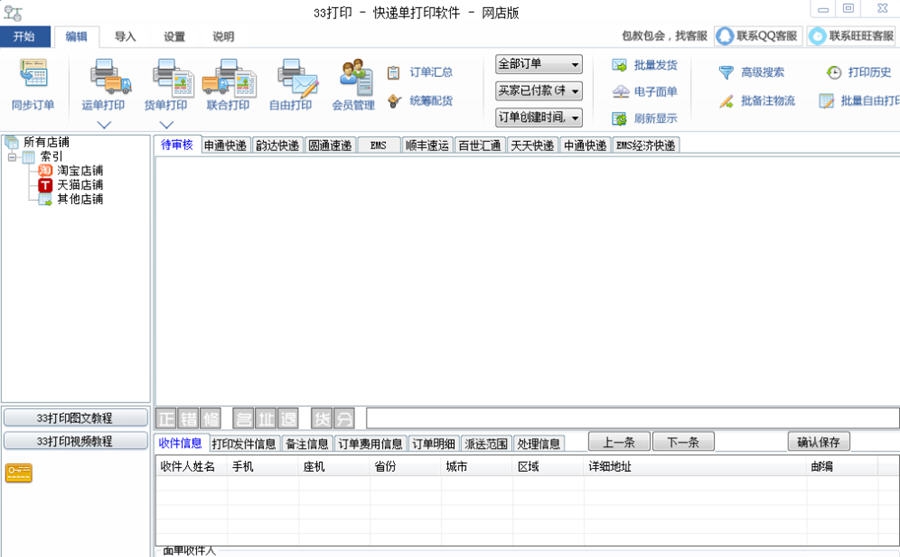
Task: Click the 分 split icon button
Action: [x=344, y=419]
